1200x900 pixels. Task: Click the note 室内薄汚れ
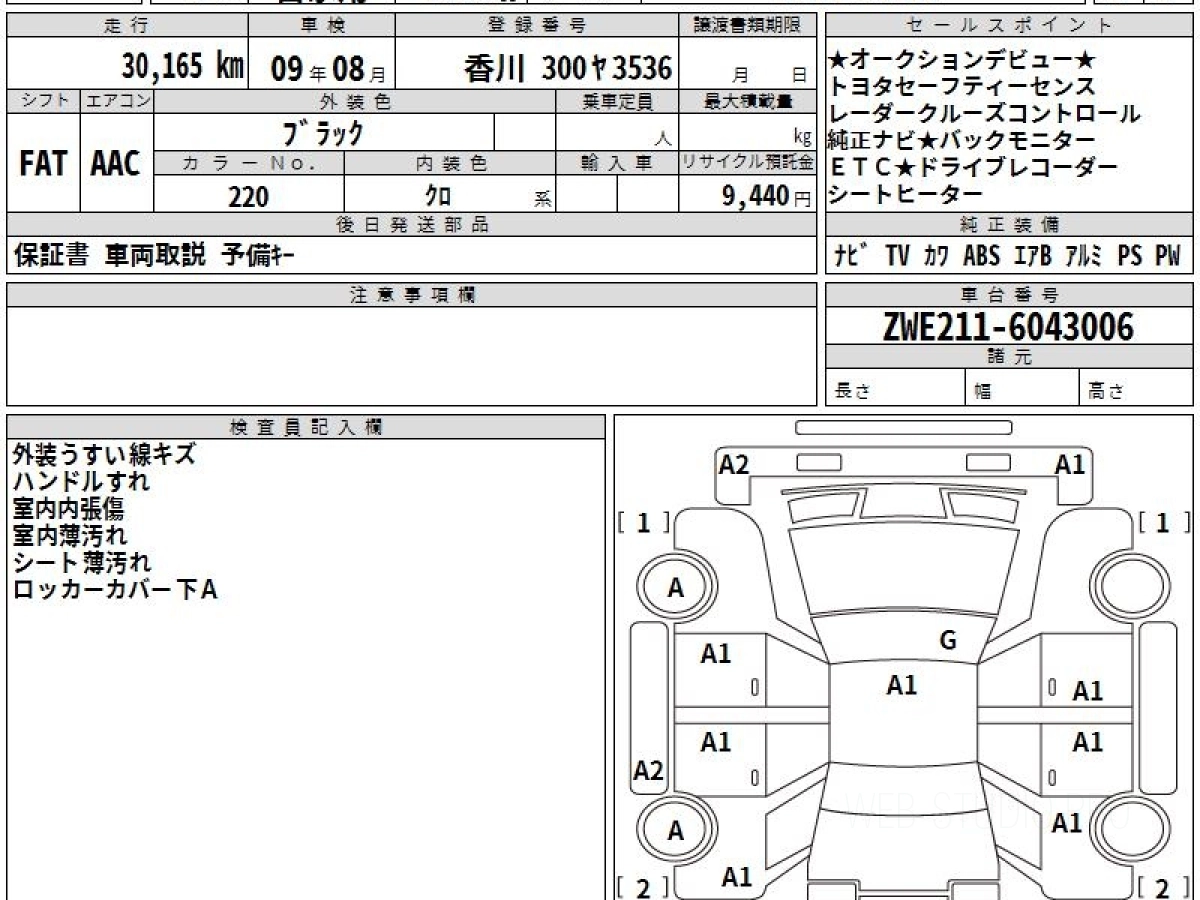(x=69, y=535)
